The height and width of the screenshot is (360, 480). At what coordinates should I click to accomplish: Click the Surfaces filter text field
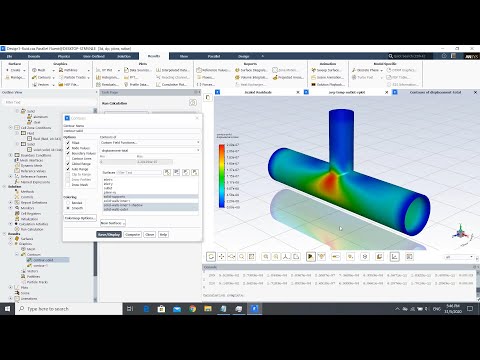point(139,172)
